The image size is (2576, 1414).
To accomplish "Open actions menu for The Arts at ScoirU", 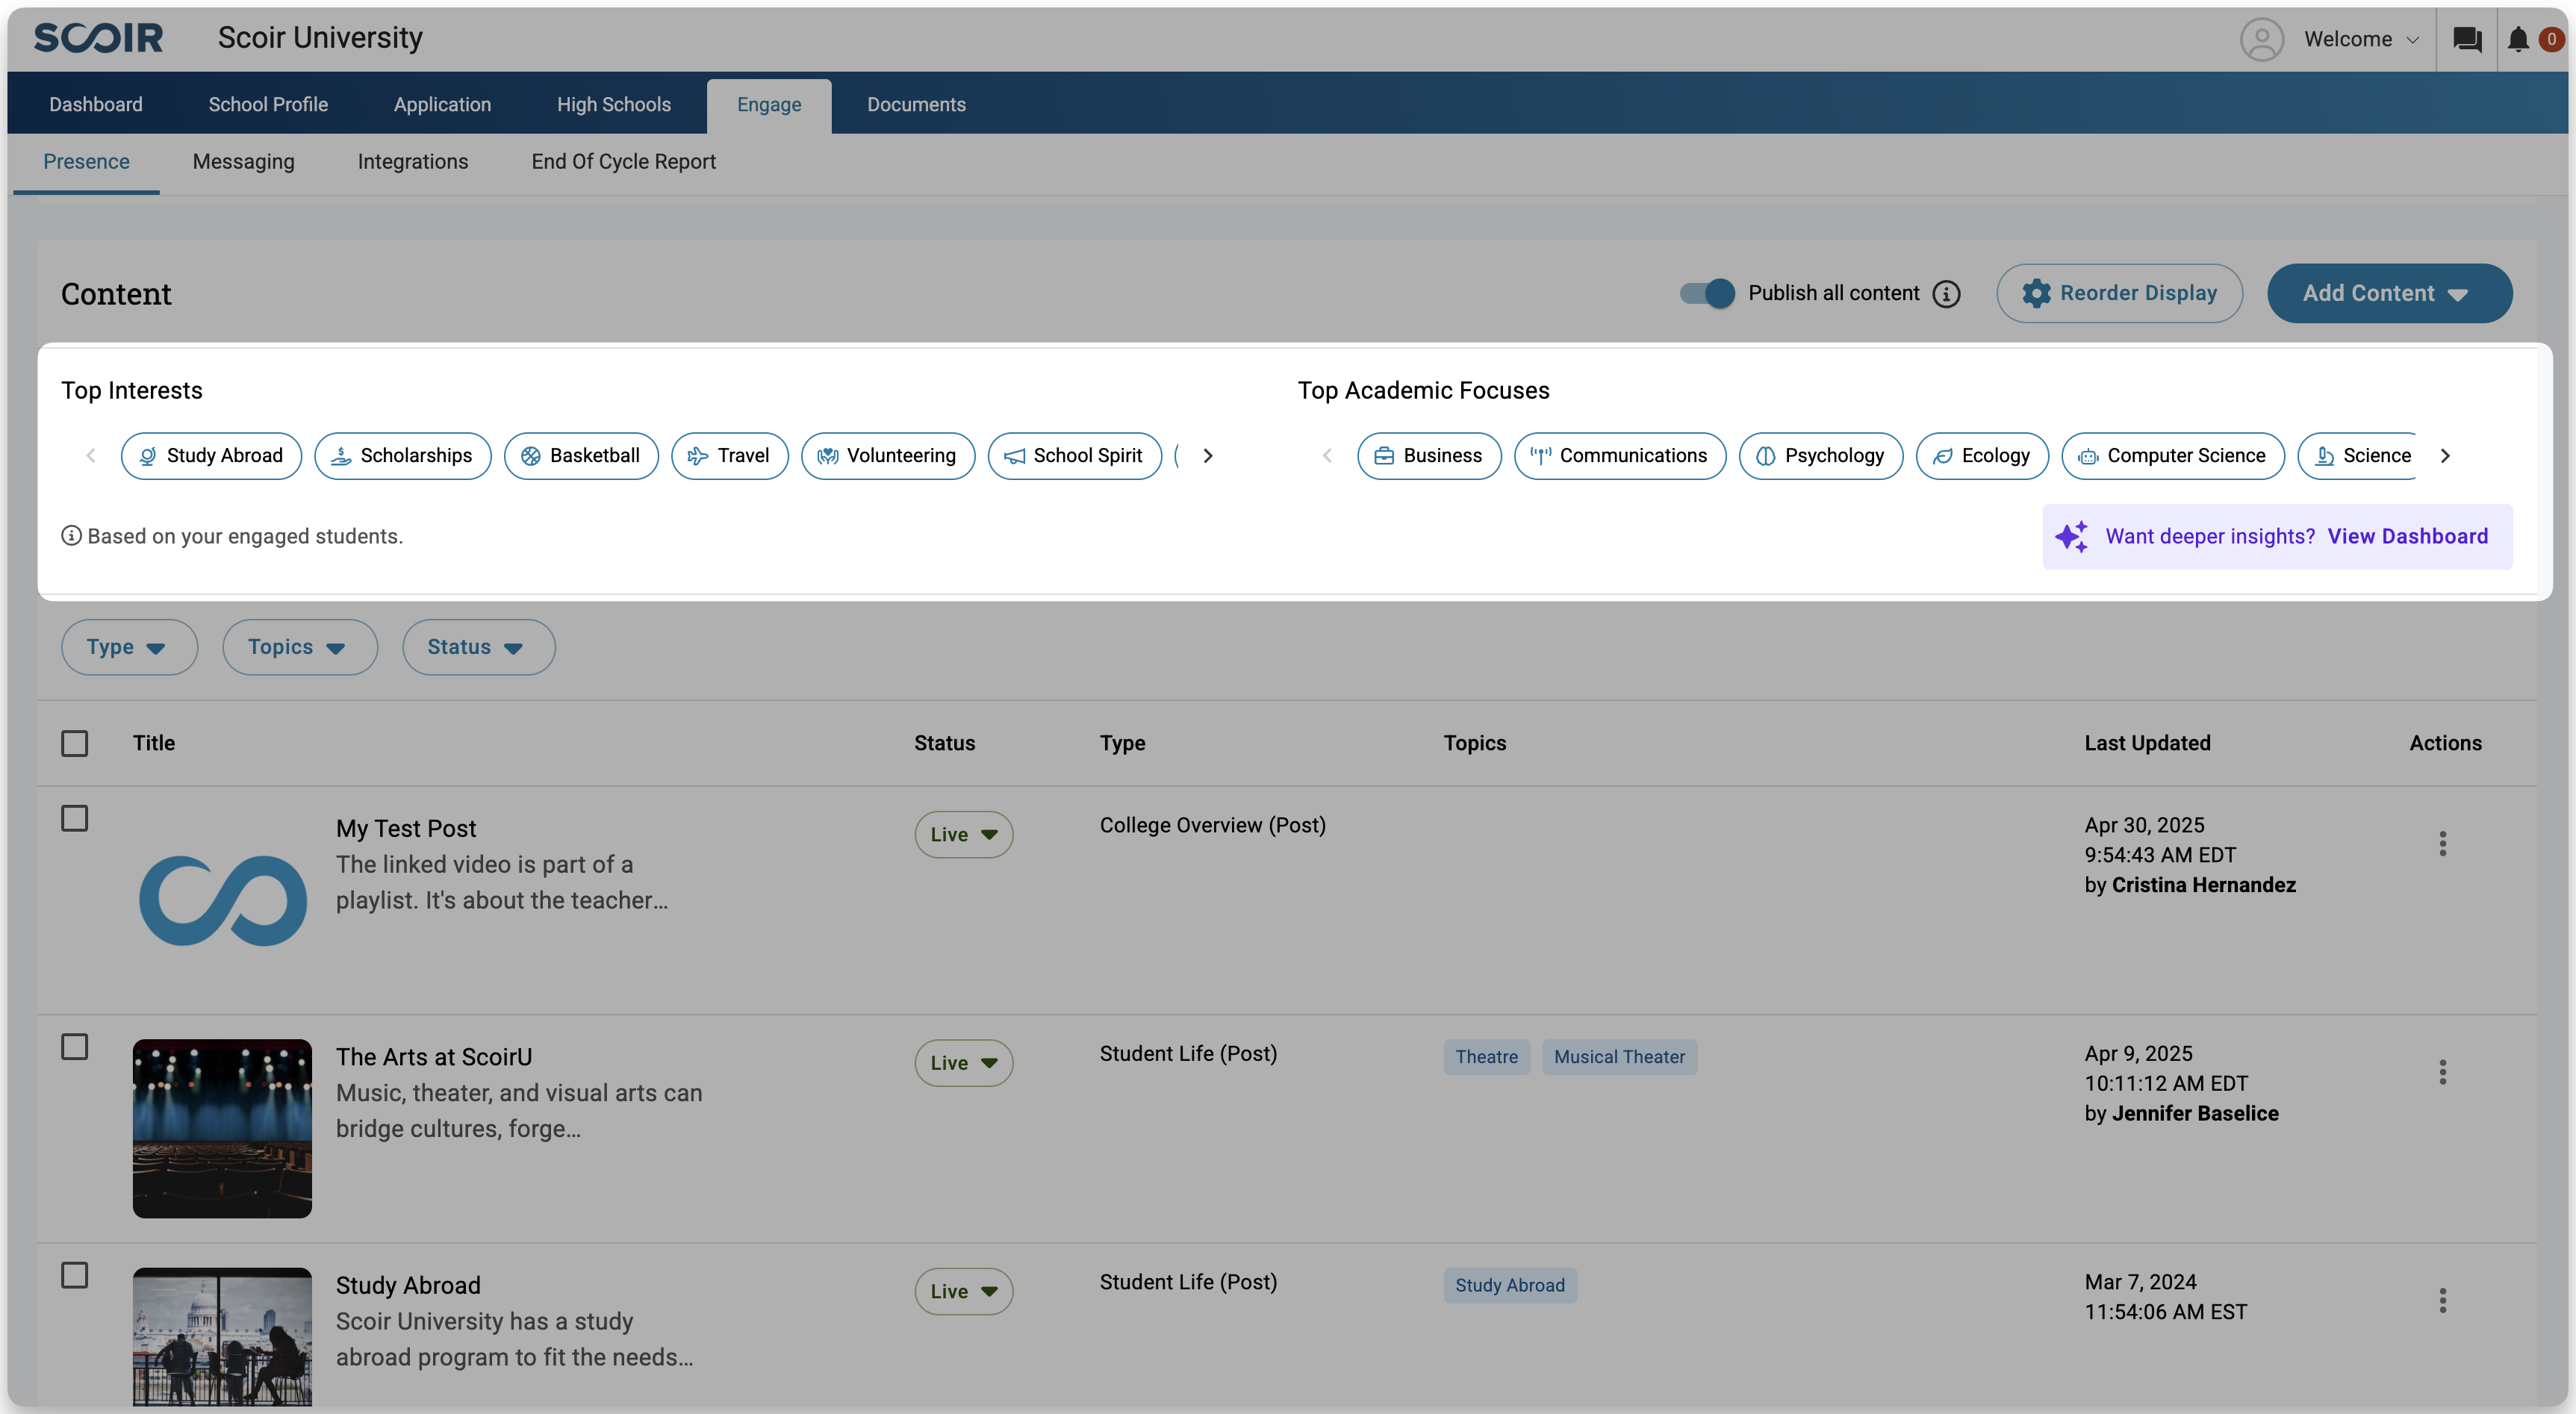I will (2442, 1072).
